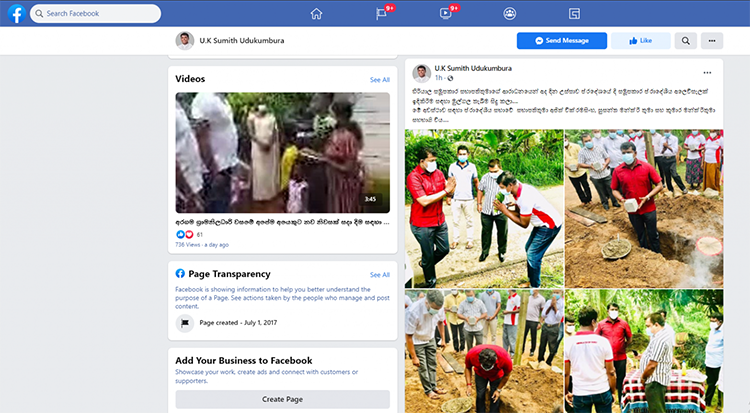Open the post options three-dot menu
Viewport: 750px width, 413px height.
point(707,73)
